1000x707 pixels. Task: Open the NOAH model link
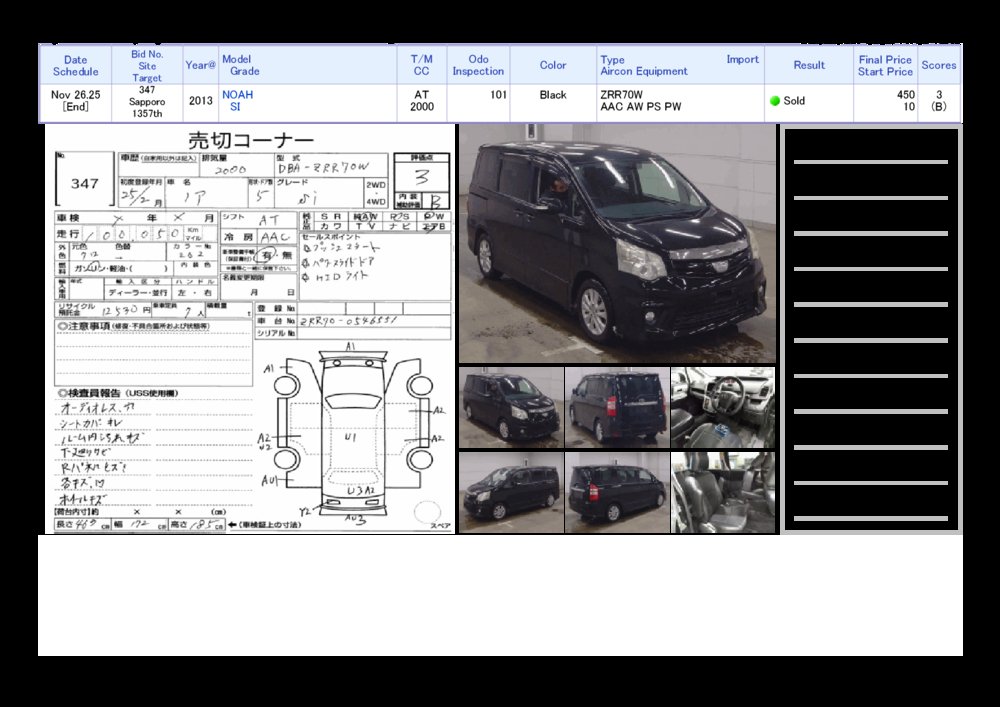click(x=237, y=94)
